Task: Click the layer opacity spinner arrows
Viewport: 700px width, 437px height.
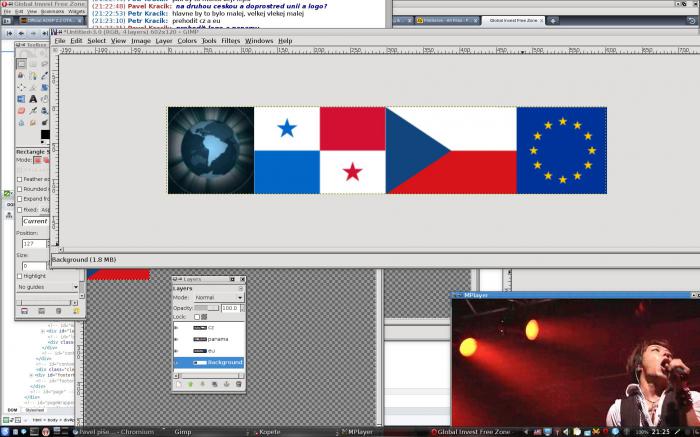Action: (242, 308)
